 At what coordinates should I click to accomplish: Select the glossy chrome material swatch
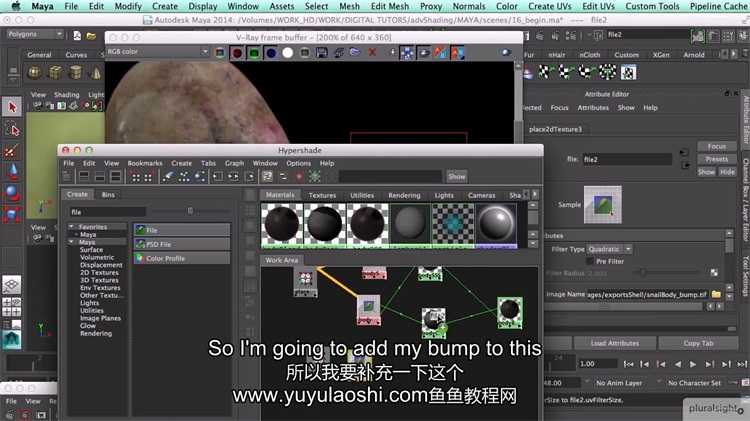coord(496,224)
